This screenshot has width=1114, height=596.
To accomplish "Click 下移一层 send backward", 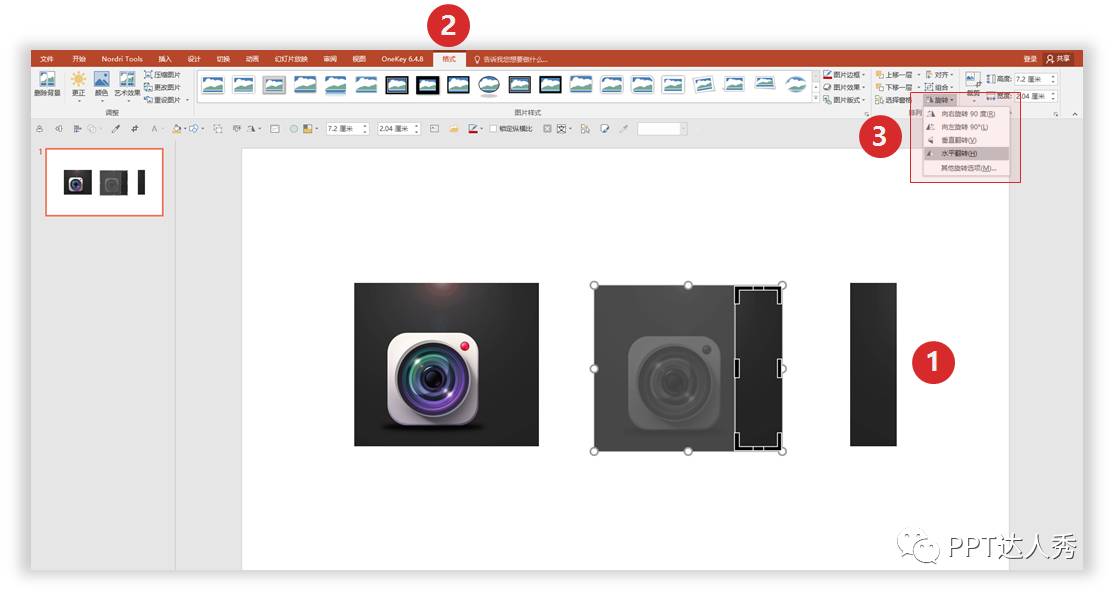I will coord(894,87).
